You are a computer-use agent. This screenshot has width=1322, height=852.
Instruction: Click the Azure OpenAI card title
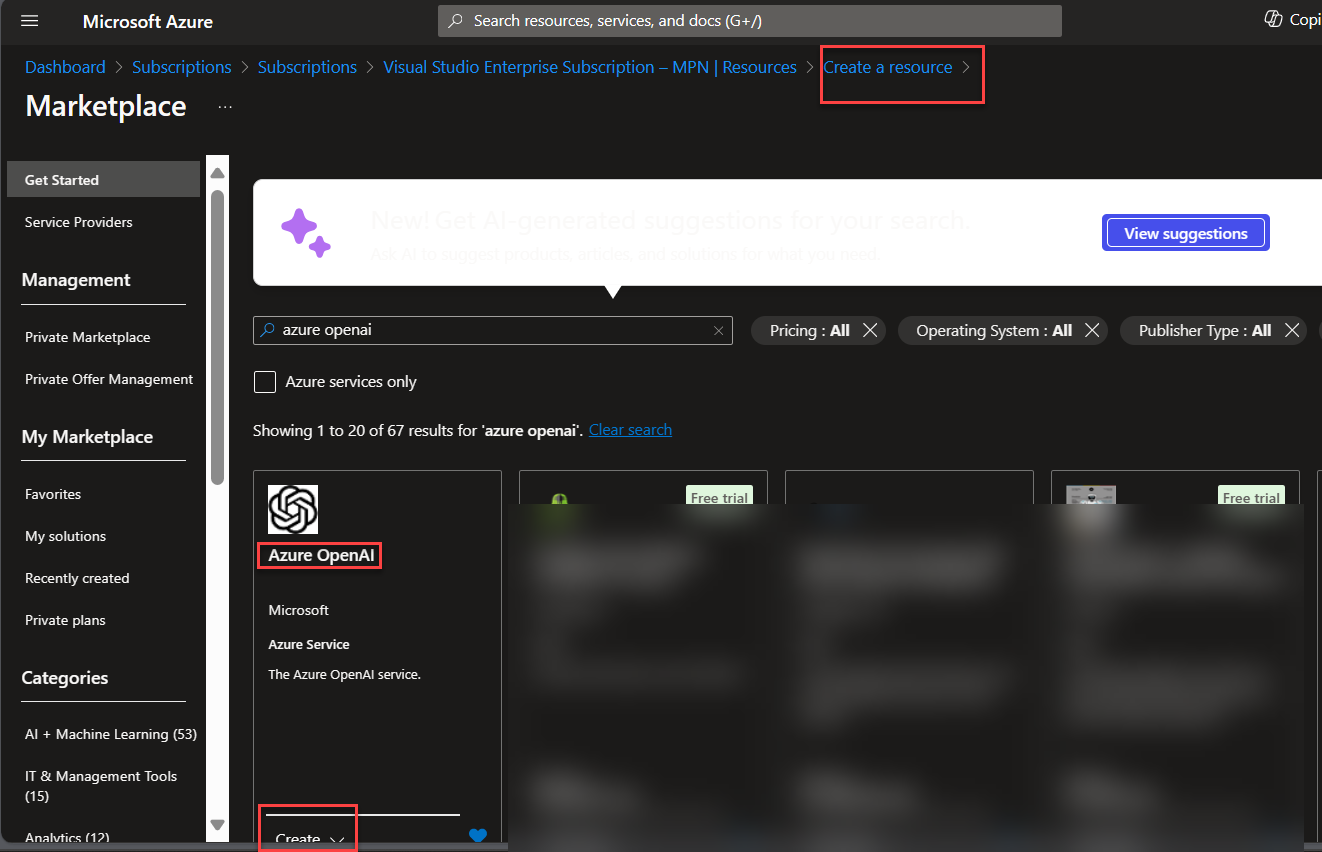coord(320,555)
